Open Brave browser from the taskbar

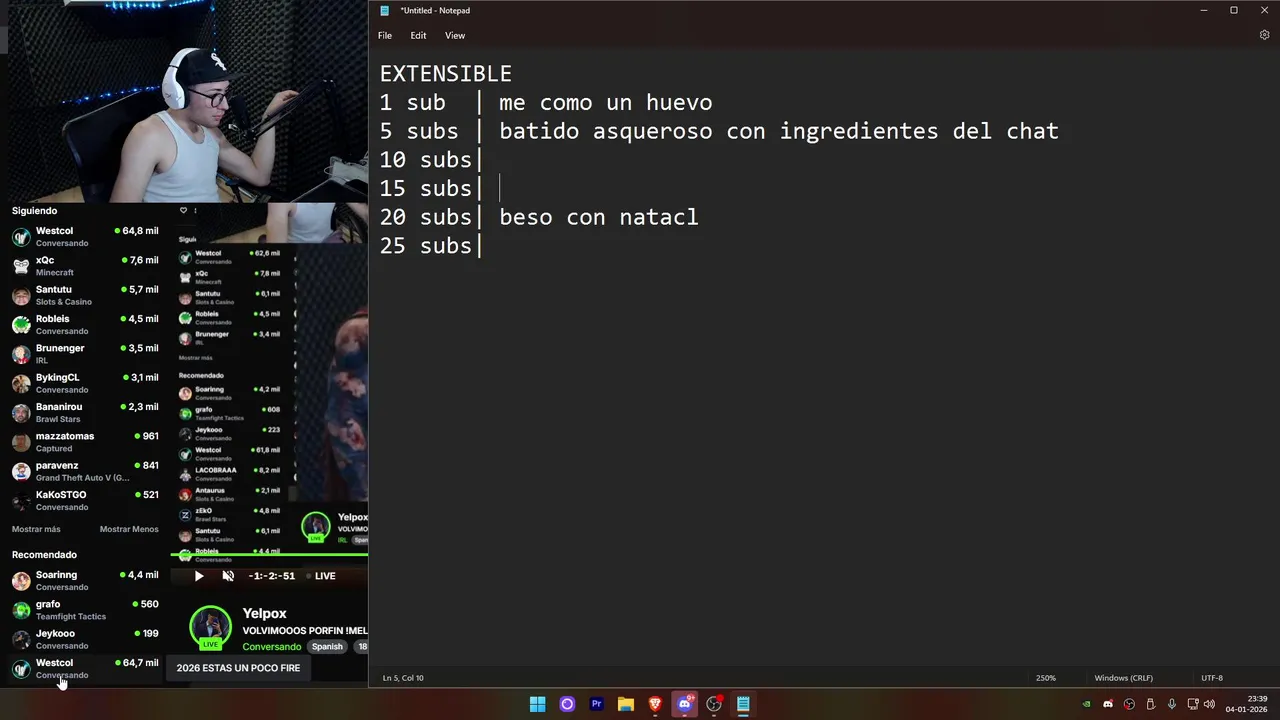(x=655, y=704)
